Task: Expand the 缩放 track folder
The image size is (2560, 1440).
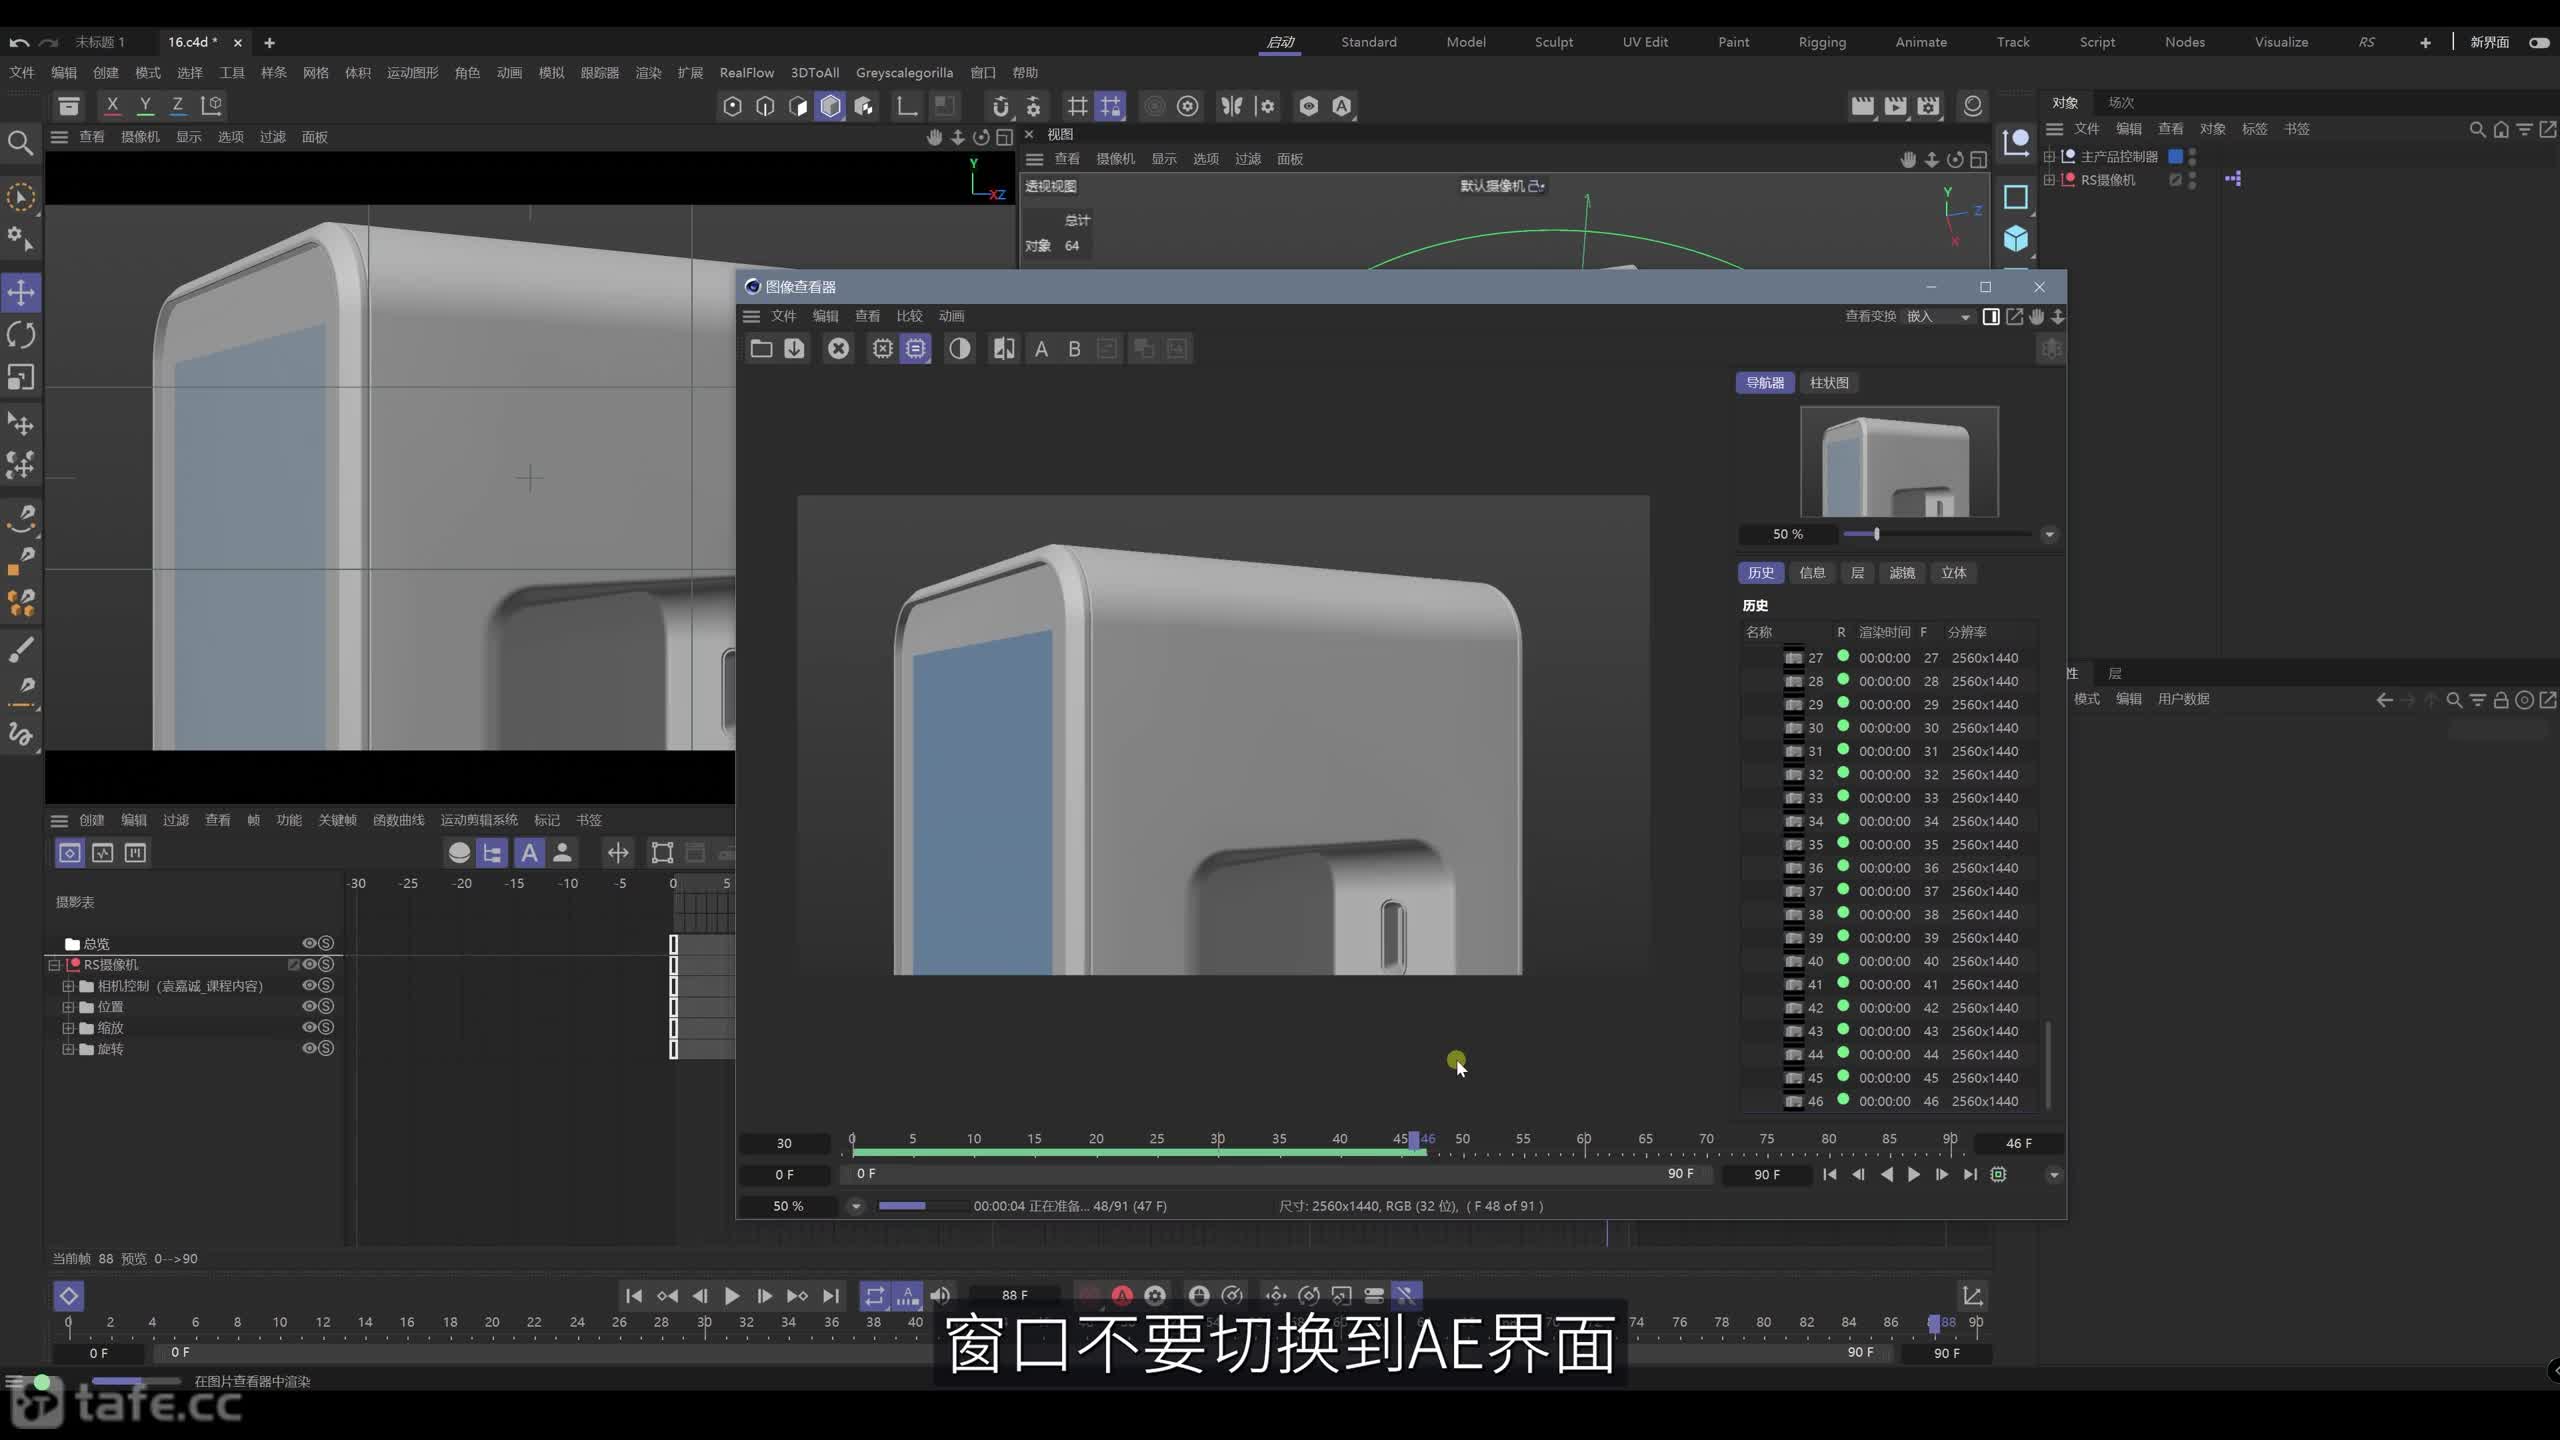Action: click(x=68, y=1028)
